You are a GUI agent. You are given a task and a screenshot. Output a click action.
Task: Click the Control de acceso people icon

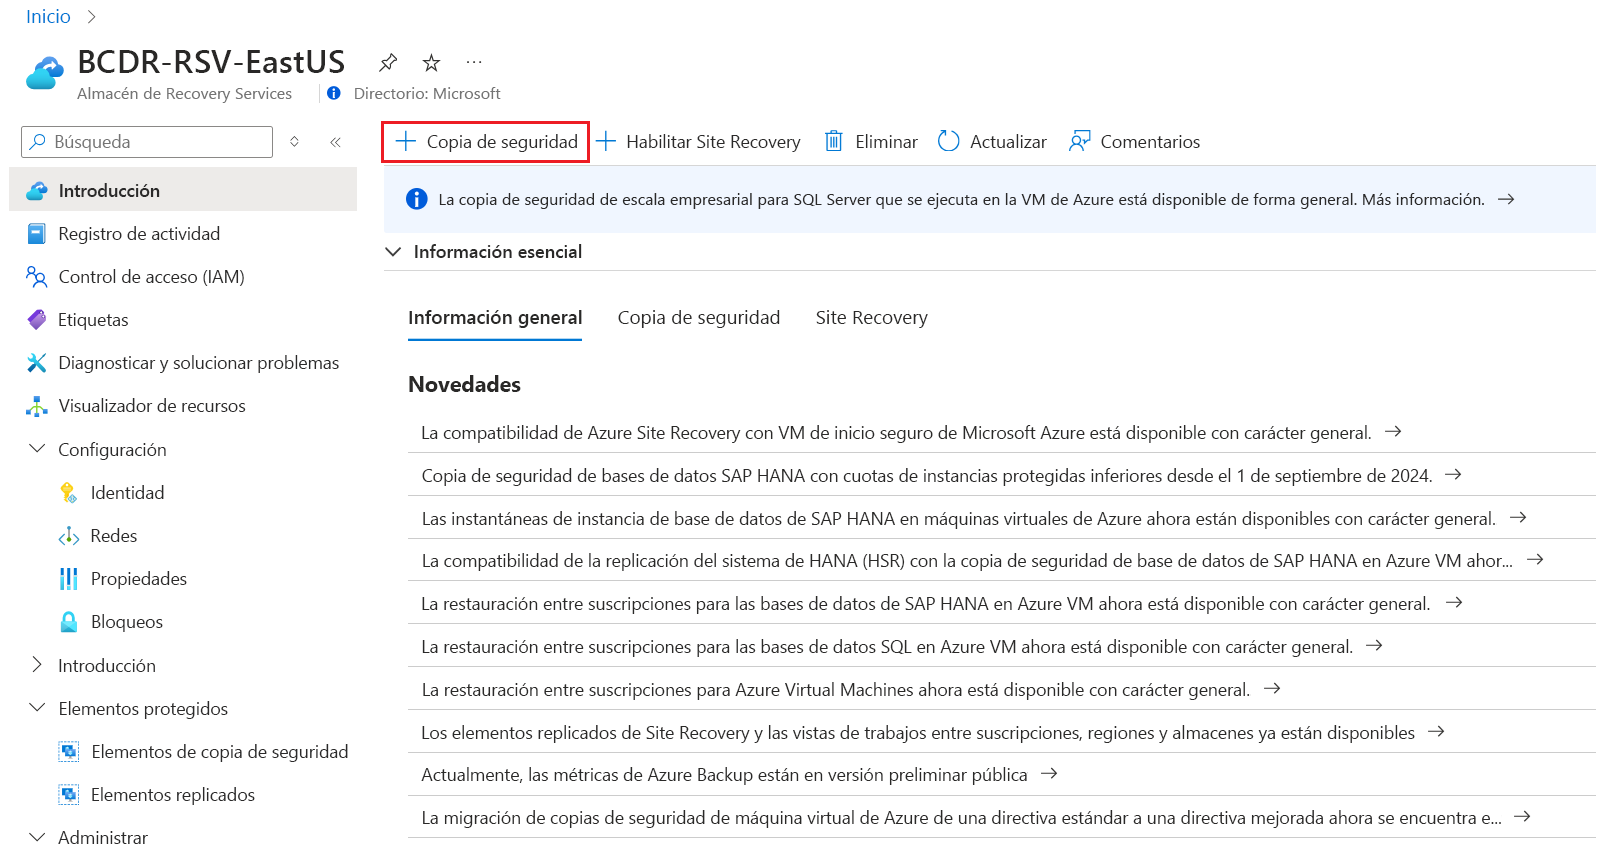[x=36, y=277]
